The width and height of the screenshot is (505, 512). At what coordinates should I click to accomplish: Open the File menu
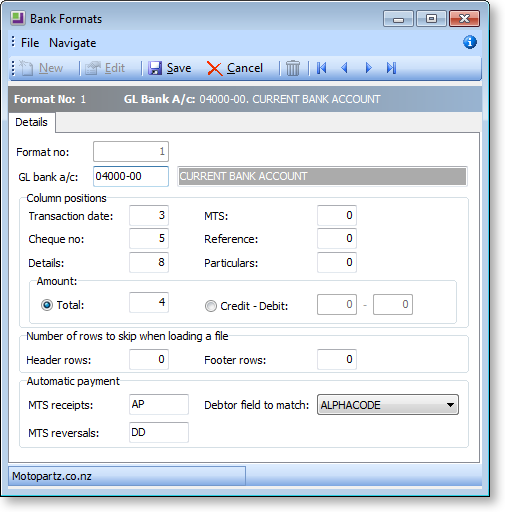tap(30, 43)
